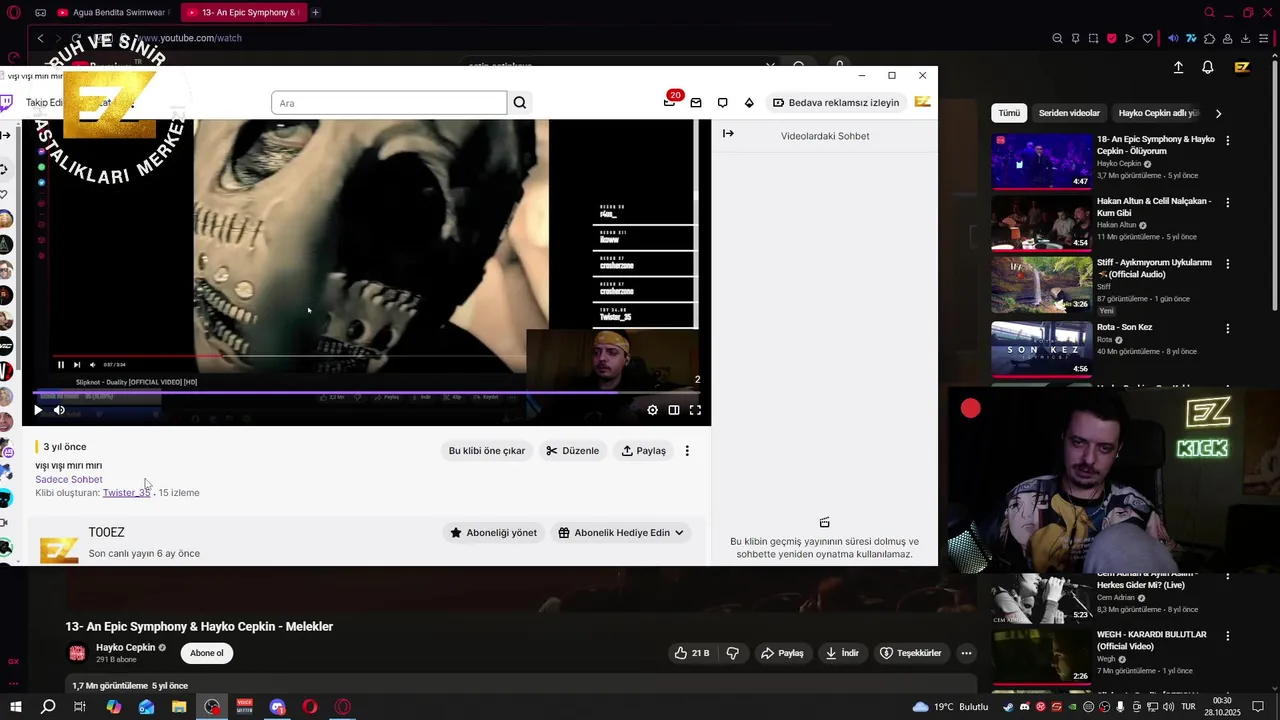Open Twitch profile avatar menu
The height and width of the screenshot is (720, 1280).
(922, 102)
